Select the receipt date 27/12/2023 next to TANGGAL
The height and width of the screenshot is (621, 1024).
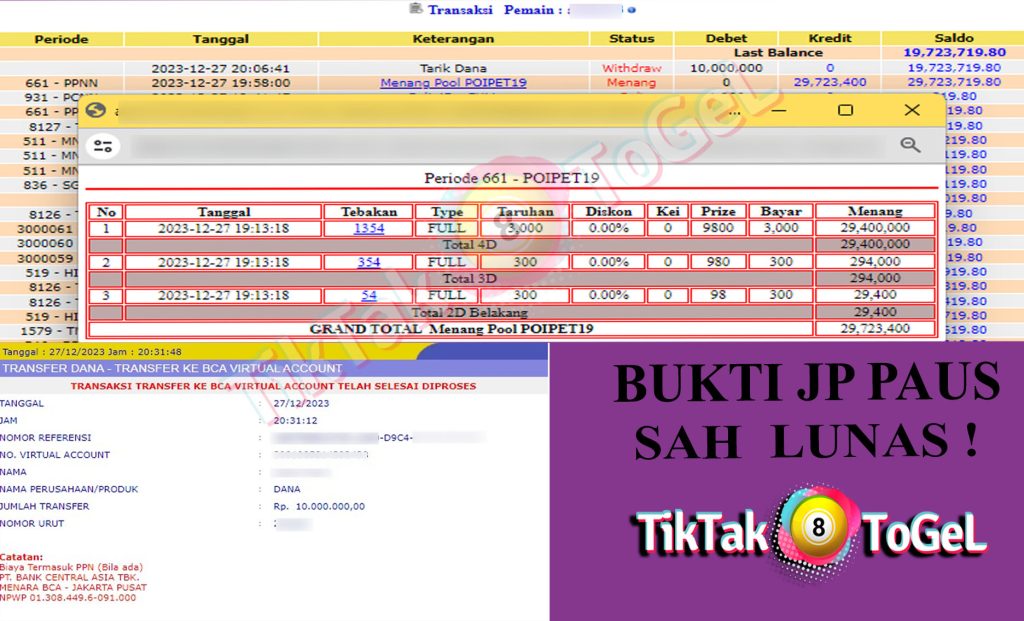(x=301, y=404)
